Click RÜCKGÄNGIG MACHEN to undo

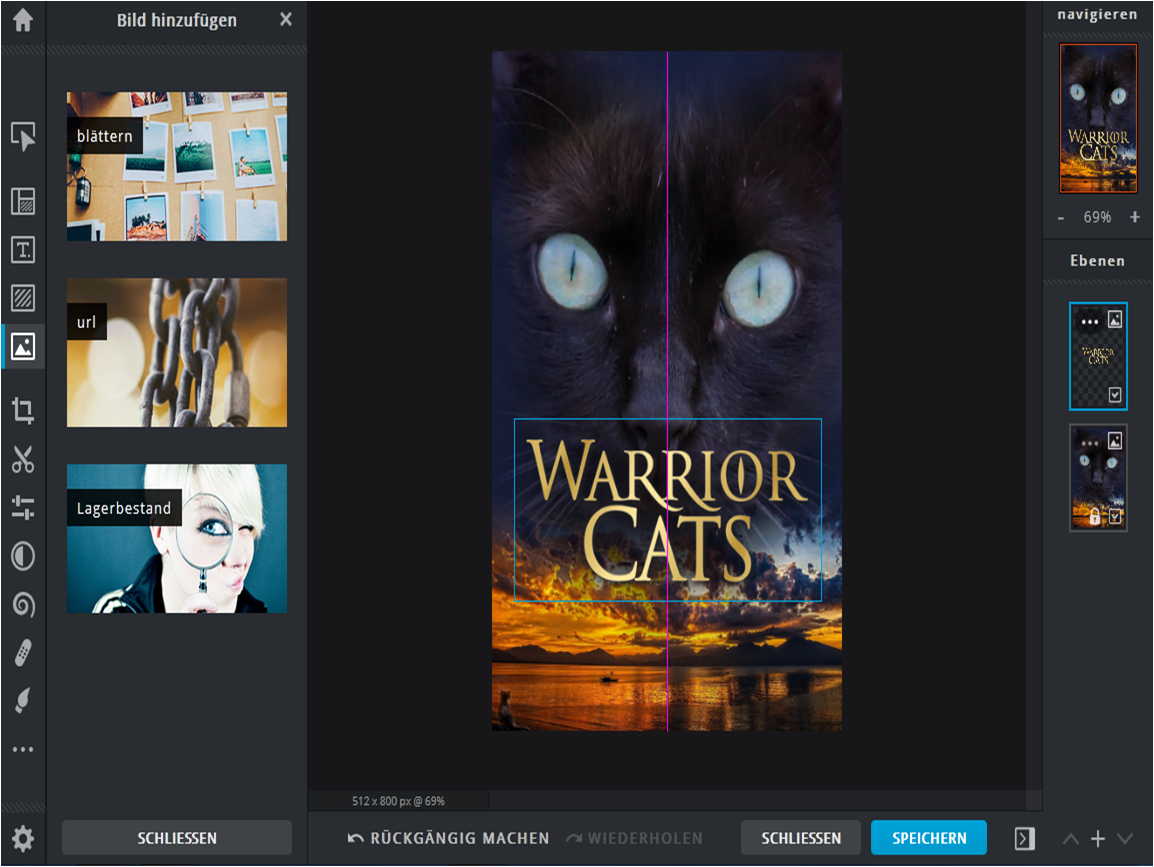[448, 838]
